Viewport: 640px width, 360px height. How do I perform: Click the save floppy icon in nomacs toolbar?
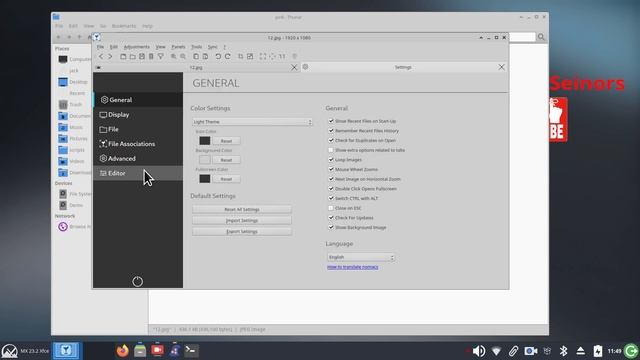click(142, 56)
